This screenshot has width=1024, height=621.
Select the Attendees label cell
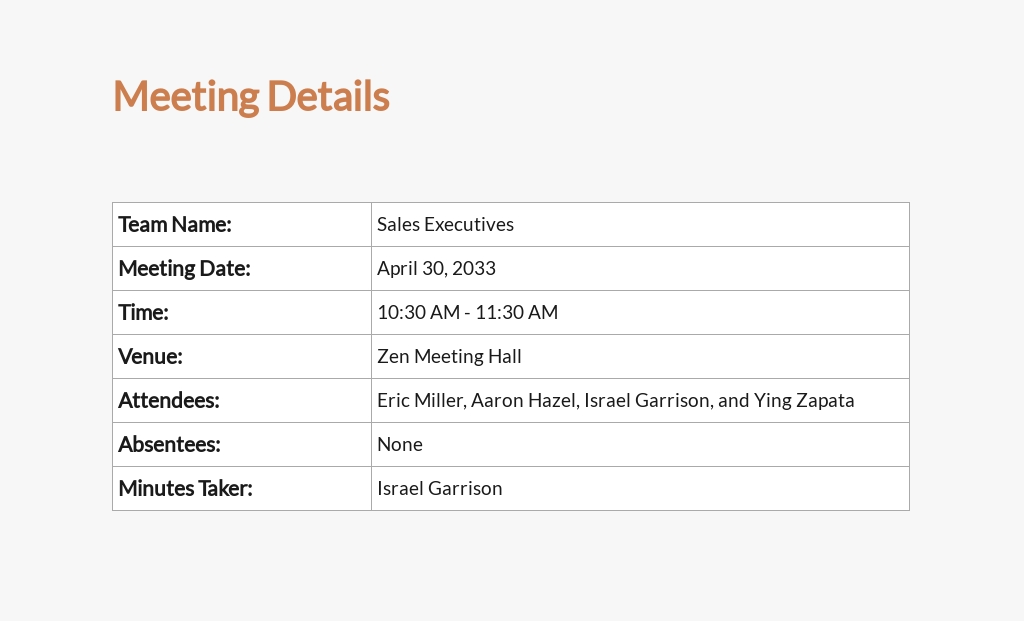pyautogui.click(x=242, y=400)
